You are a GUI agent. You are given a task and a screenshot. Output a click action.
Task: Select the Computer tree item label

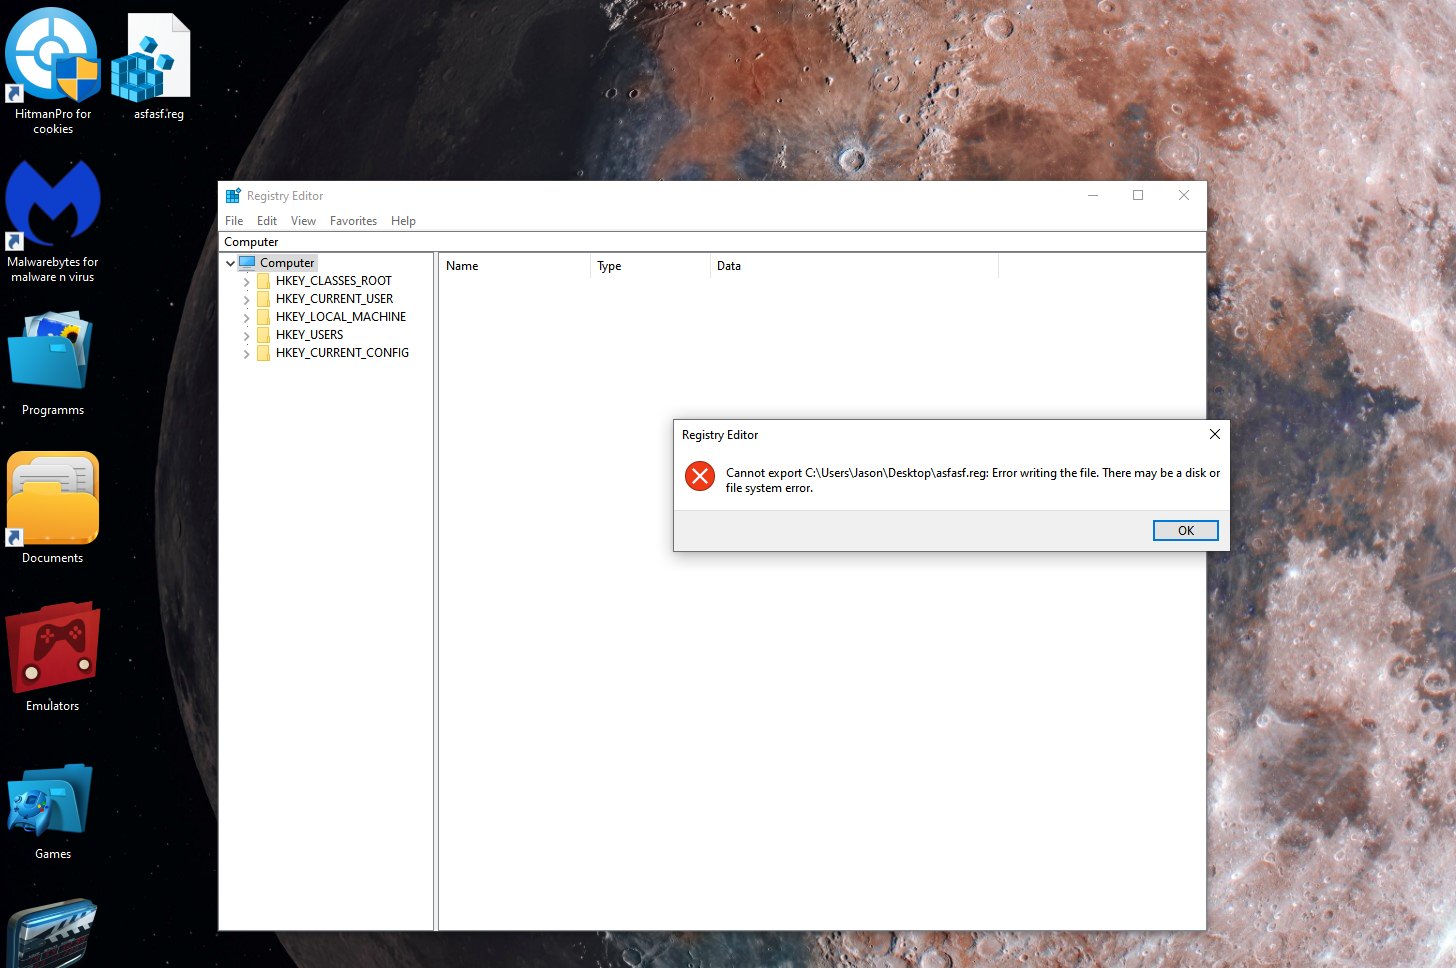tap(287, 263)
